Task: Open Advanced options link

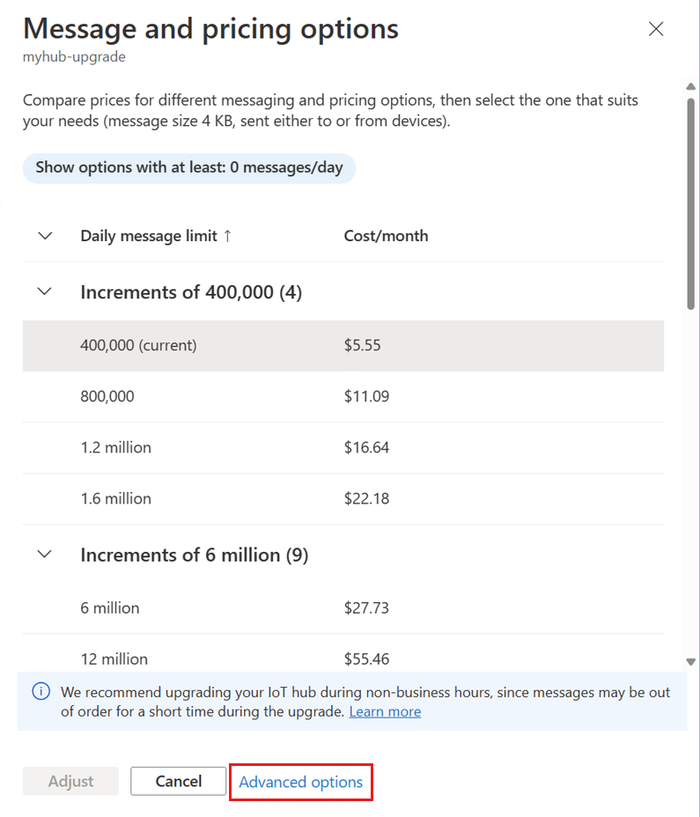Action: tap(301, 782)
